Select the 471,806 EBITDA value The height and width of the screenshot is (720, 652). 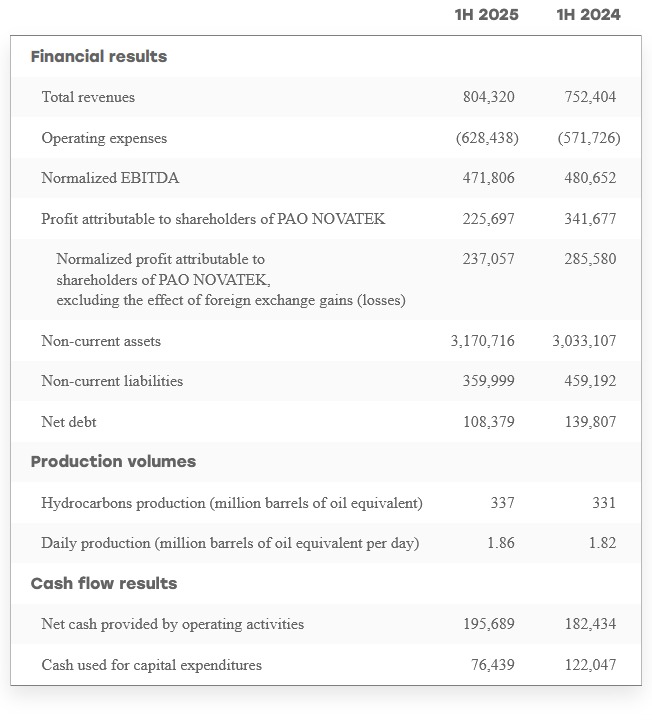(489, 178)
